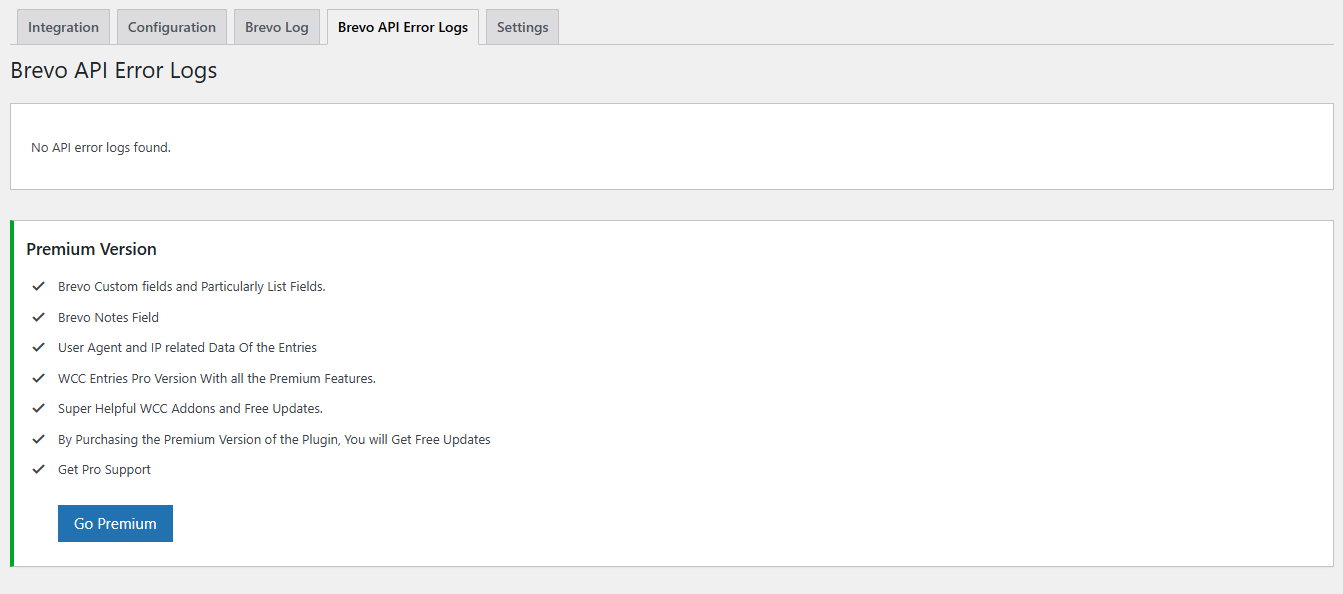This screenshot has height=594, width=1343.
Task: Click checkmark beside User Agent and IP line
Action: click(x=39, y=348)
